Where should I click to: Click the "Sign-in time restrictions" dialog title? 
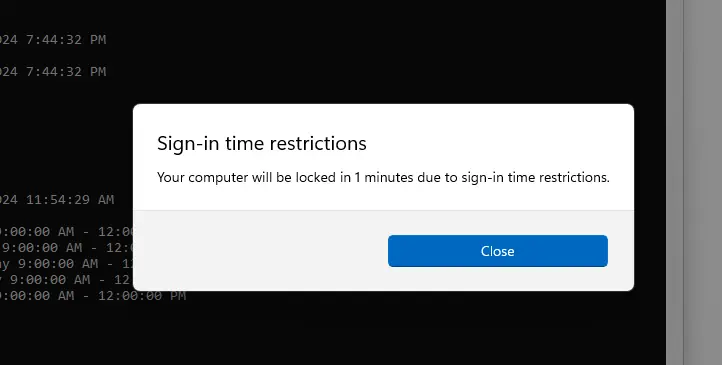click(262, 143)
